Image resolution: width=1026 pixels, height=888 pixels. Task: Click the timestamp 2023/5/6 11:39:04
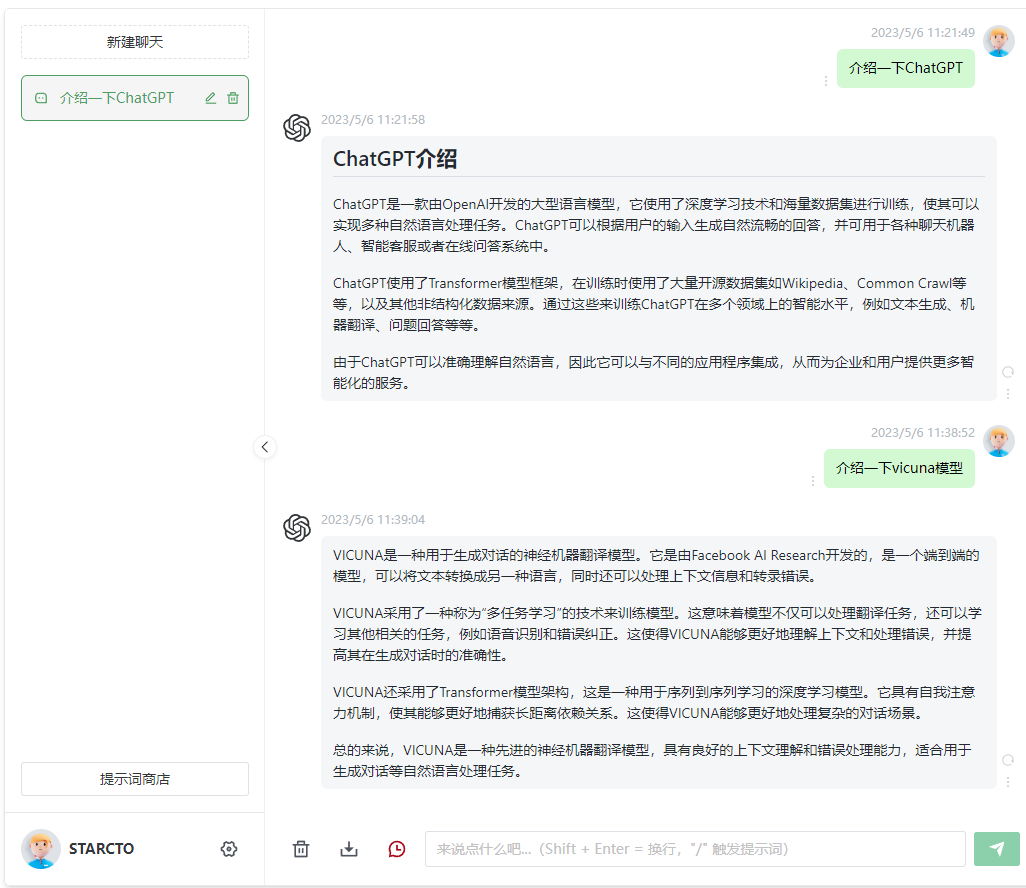[x=373, y=520]
